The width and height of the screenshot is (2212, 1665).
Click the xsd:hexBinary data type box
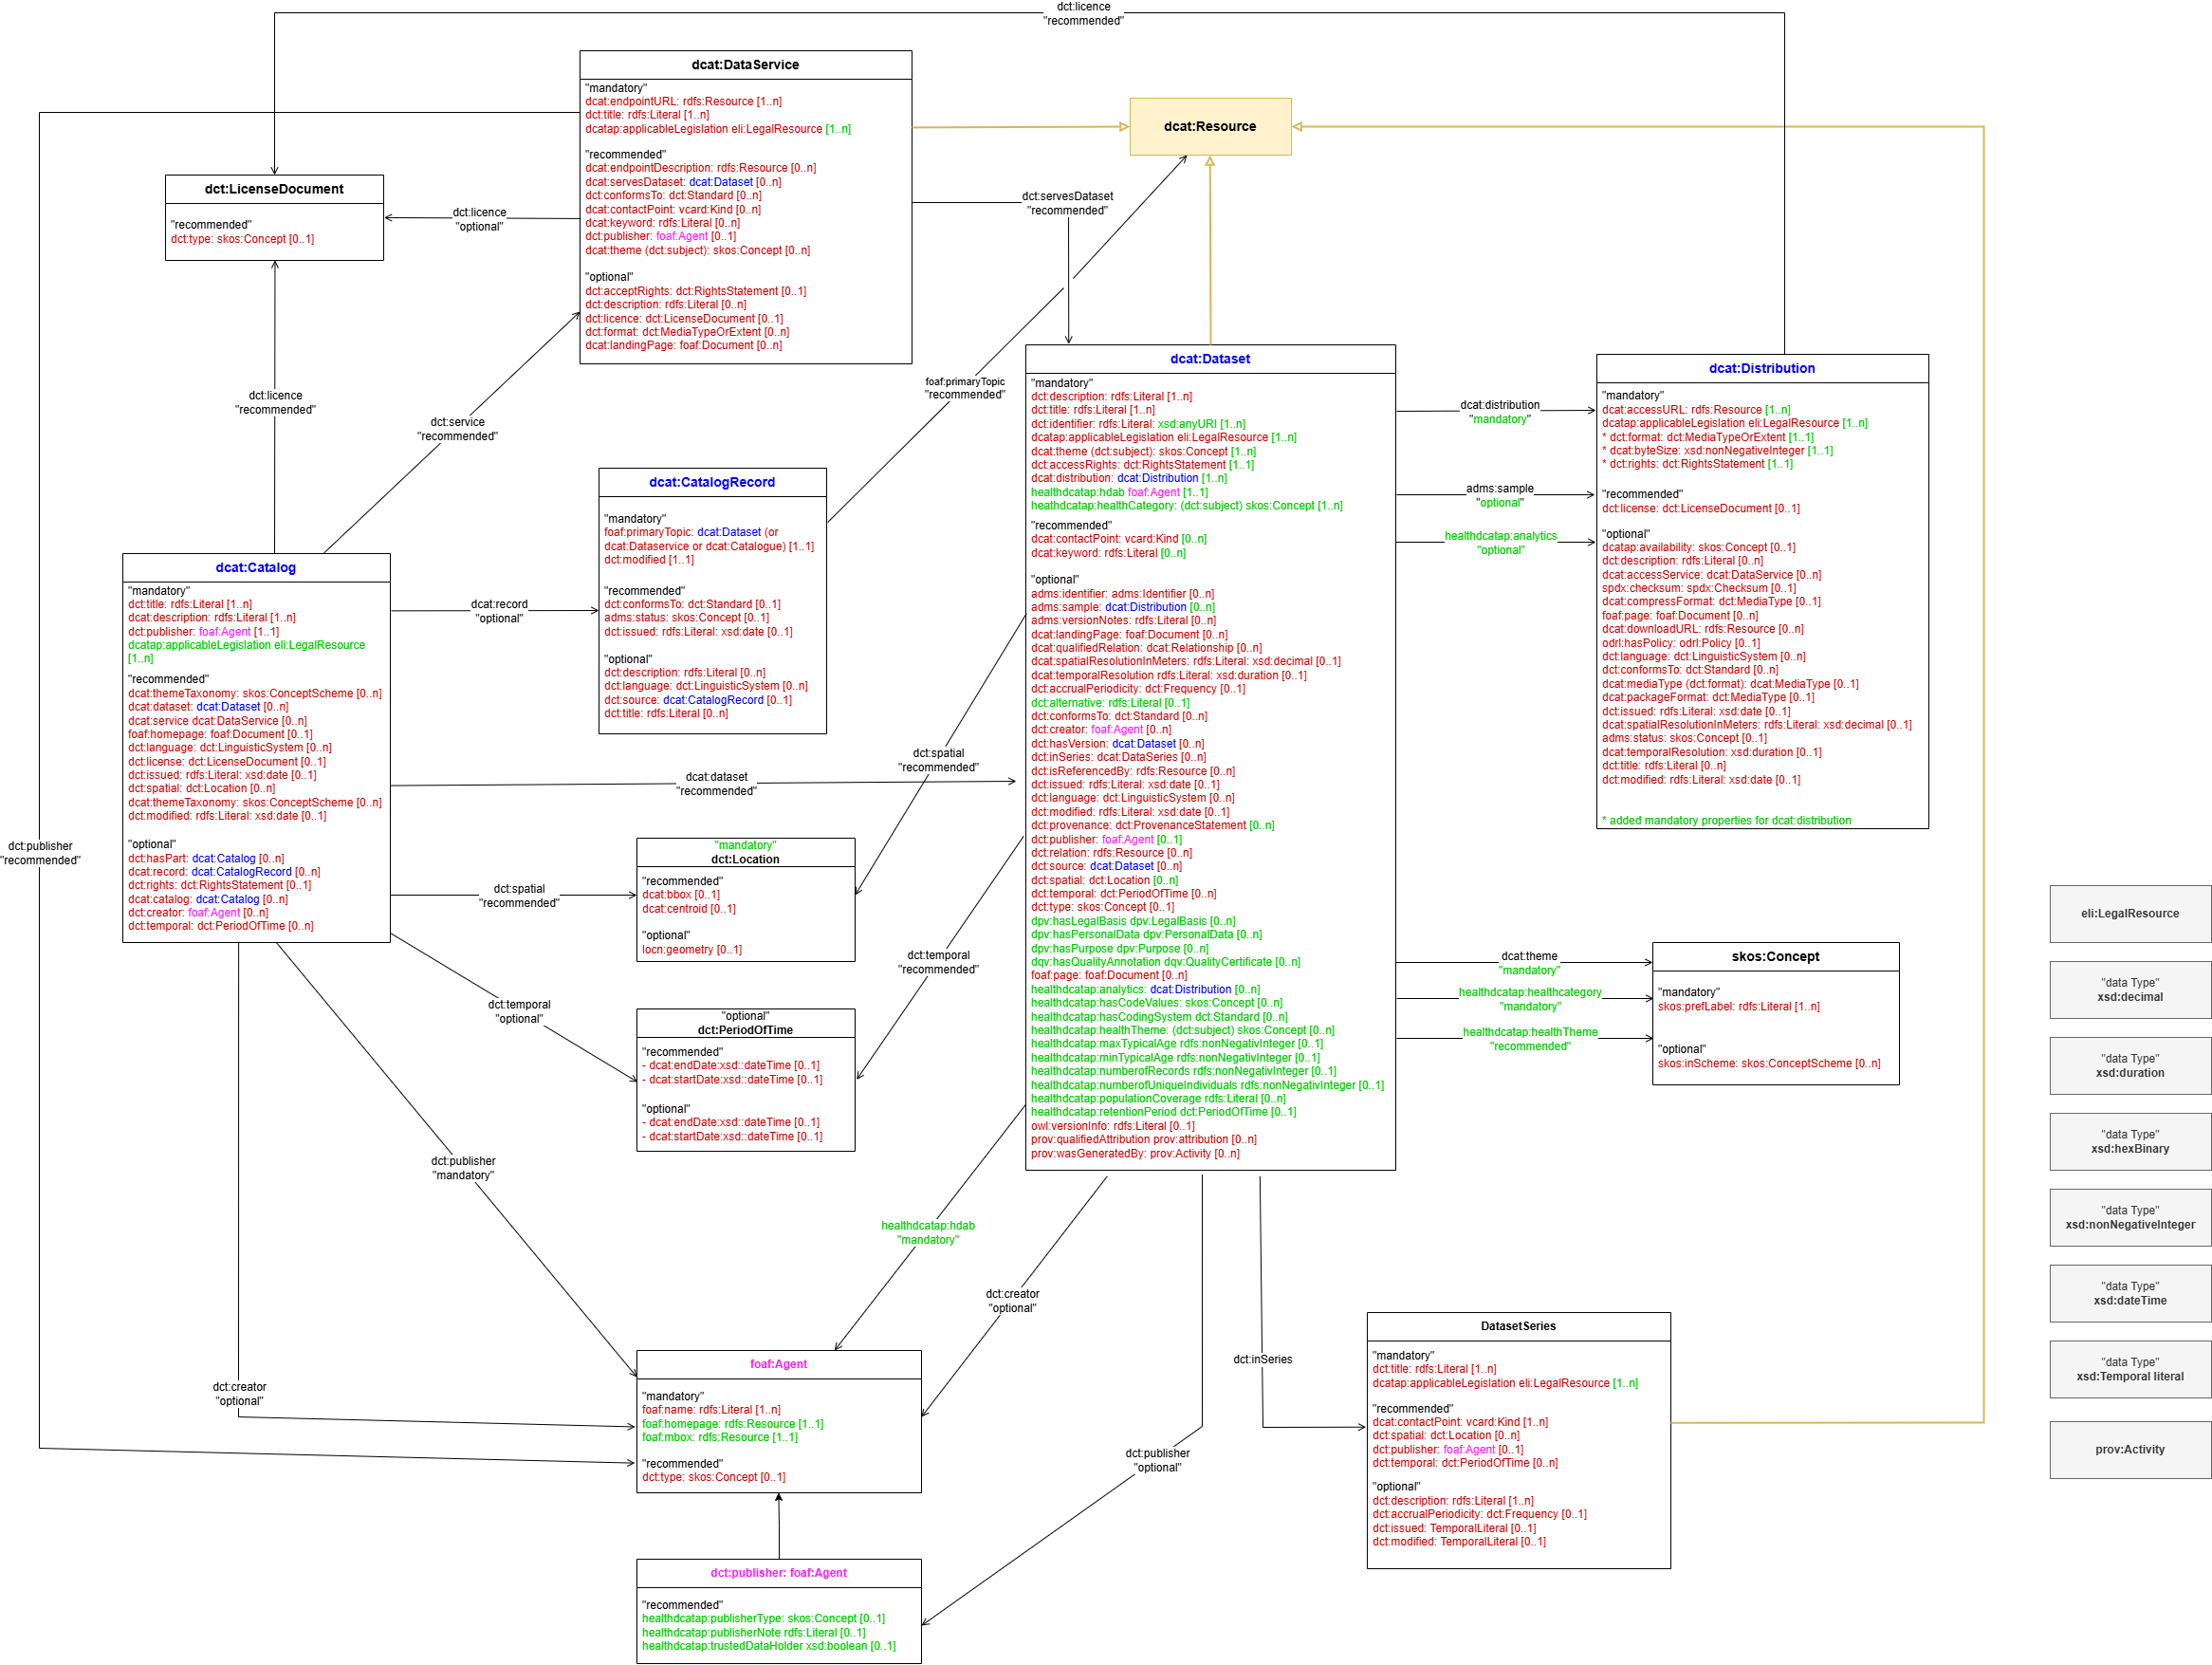[2130, 1142]
